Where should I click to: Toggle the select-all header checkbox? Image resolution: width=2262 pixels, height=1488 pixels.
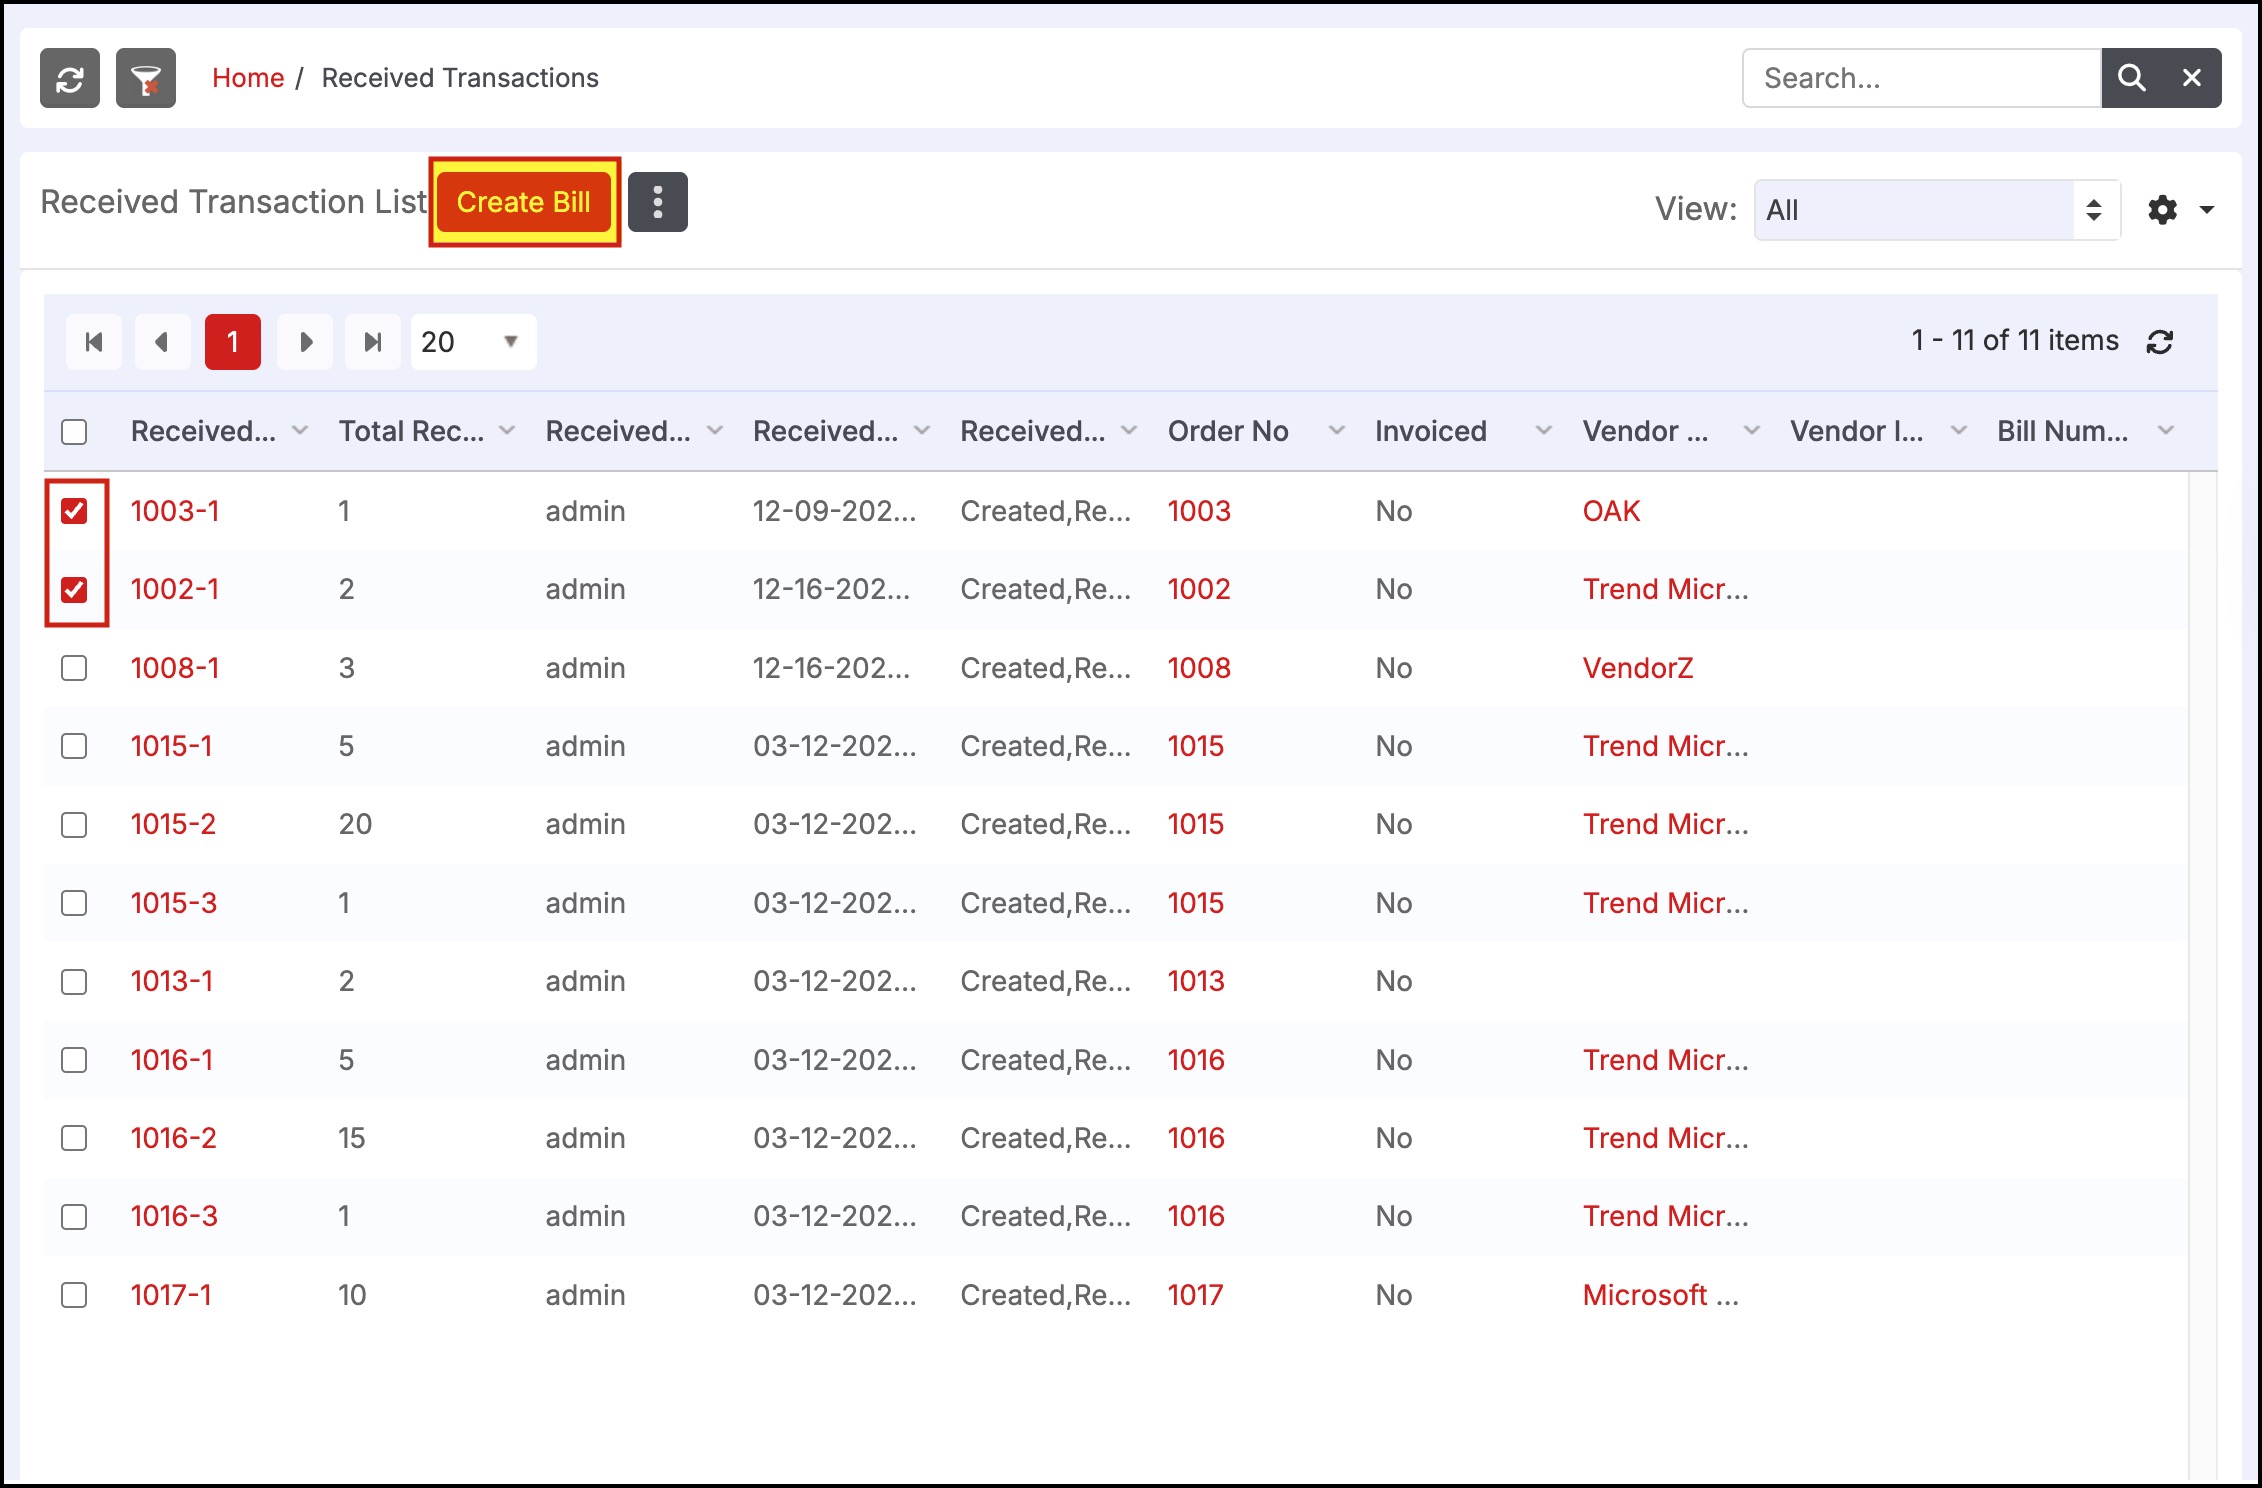click(x=74, y=432)
